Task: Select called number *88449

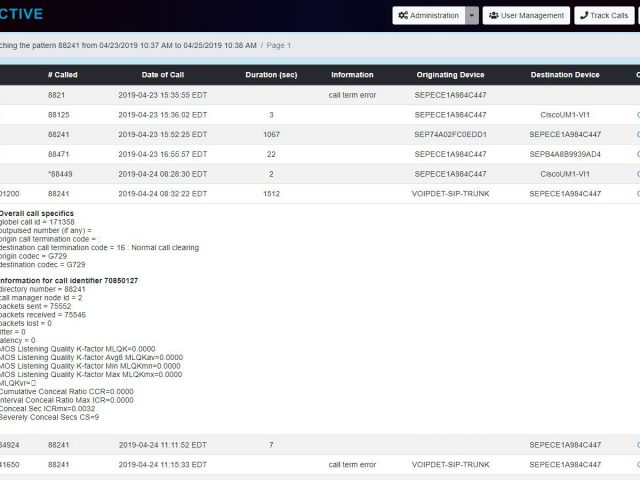Action: pyautogui.click(x=60, y=174)
